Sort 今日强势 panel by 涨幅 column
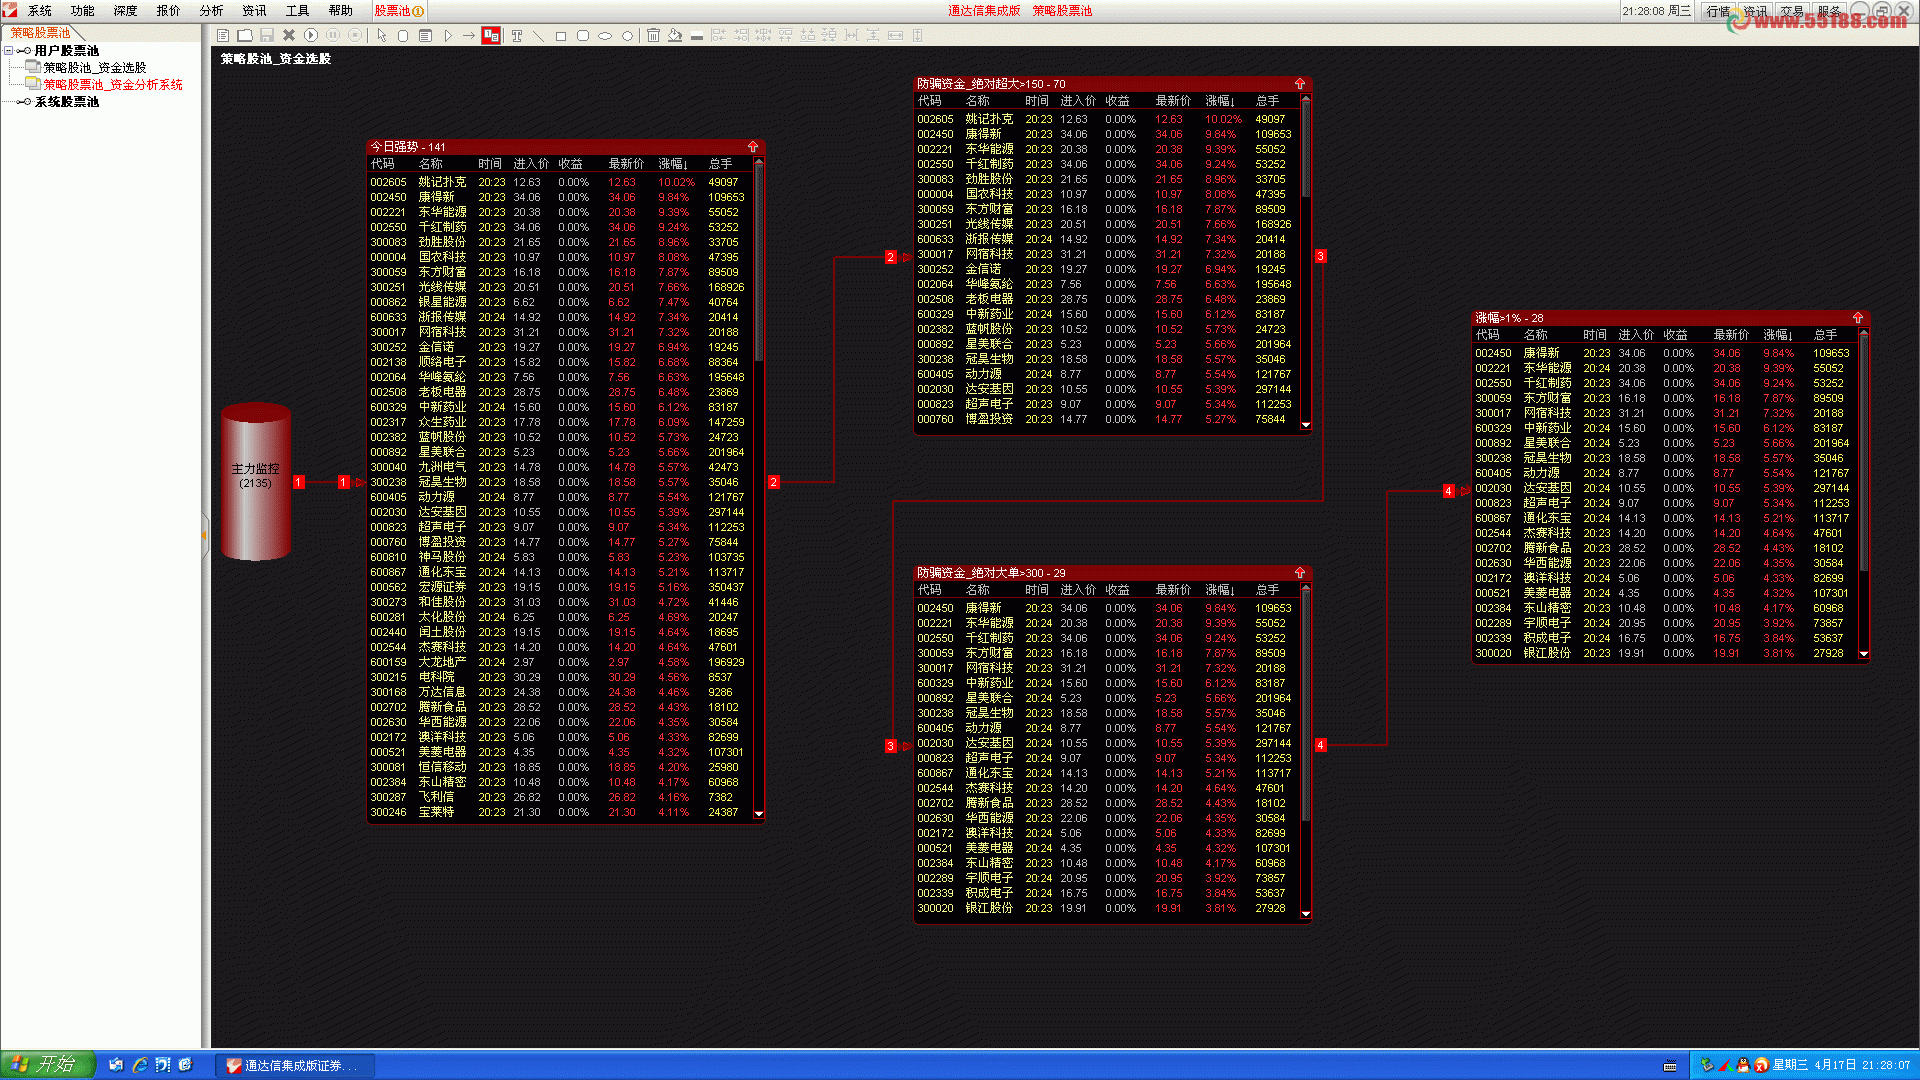The image size is (1920, 1080). [x=672, y=164]
